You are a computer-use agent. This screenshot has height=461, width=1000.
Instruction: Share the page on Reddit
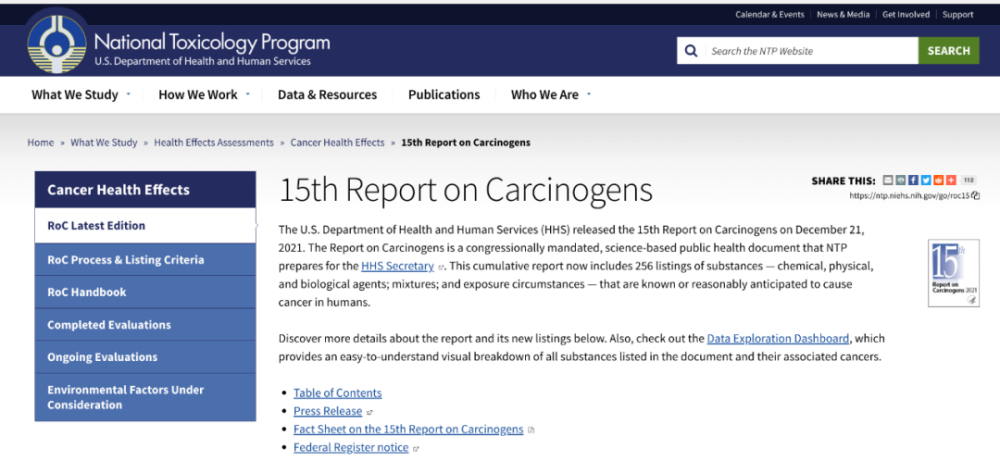coord(939,180)
